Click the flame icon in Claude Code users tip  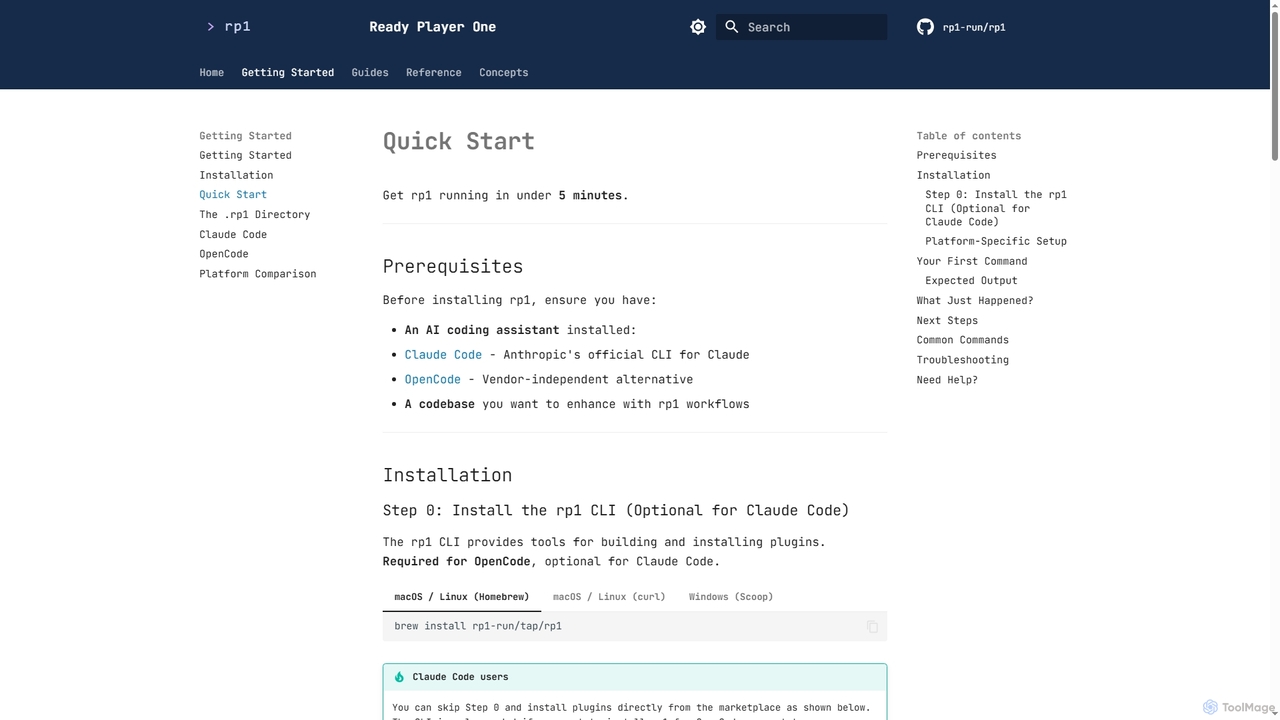399,677
